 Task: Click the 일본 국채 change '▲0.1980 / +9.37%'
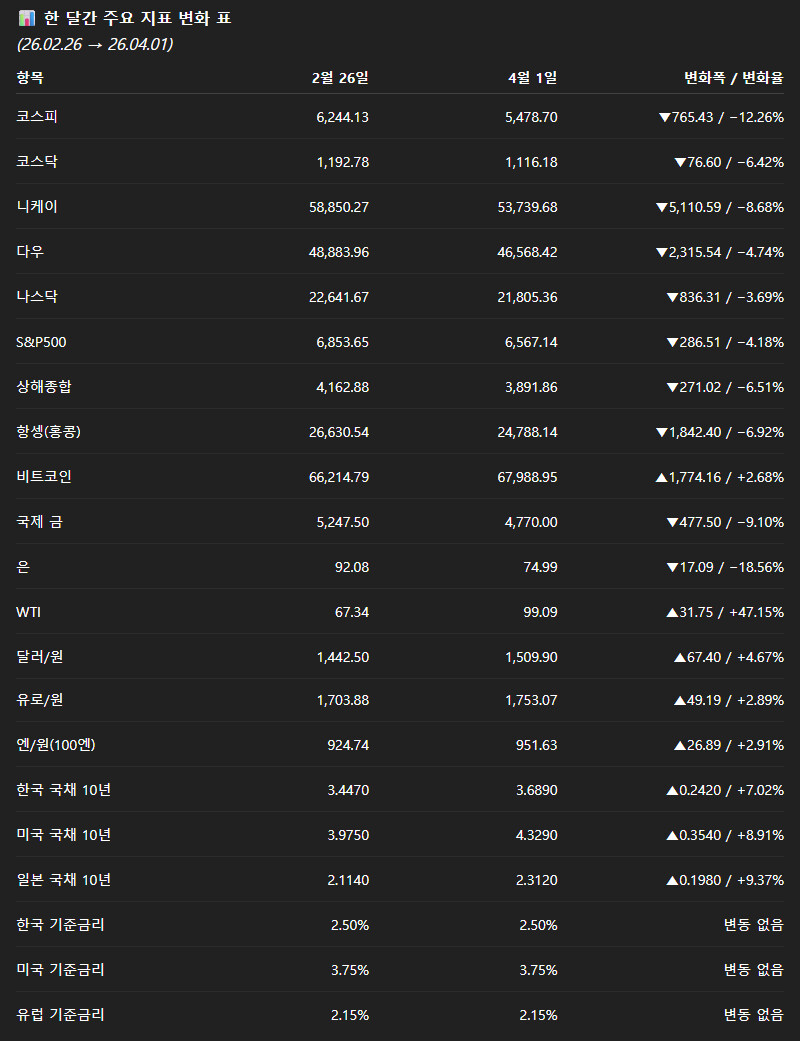pyautogui.click(x=725, y=880)
